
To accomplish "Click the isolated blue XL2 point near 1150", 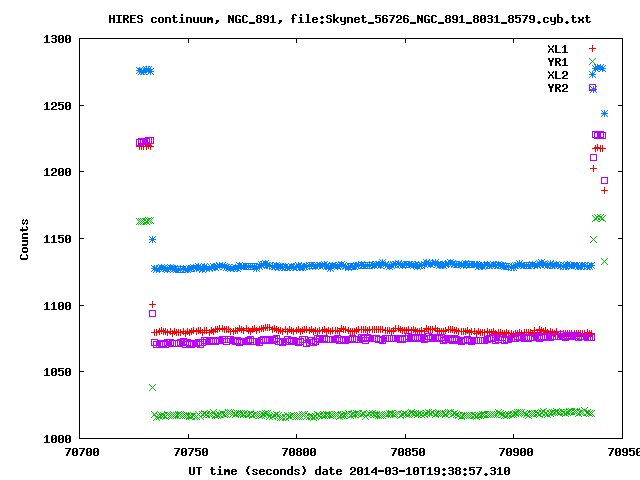I will pyautogui.click(x=152, y=240).
